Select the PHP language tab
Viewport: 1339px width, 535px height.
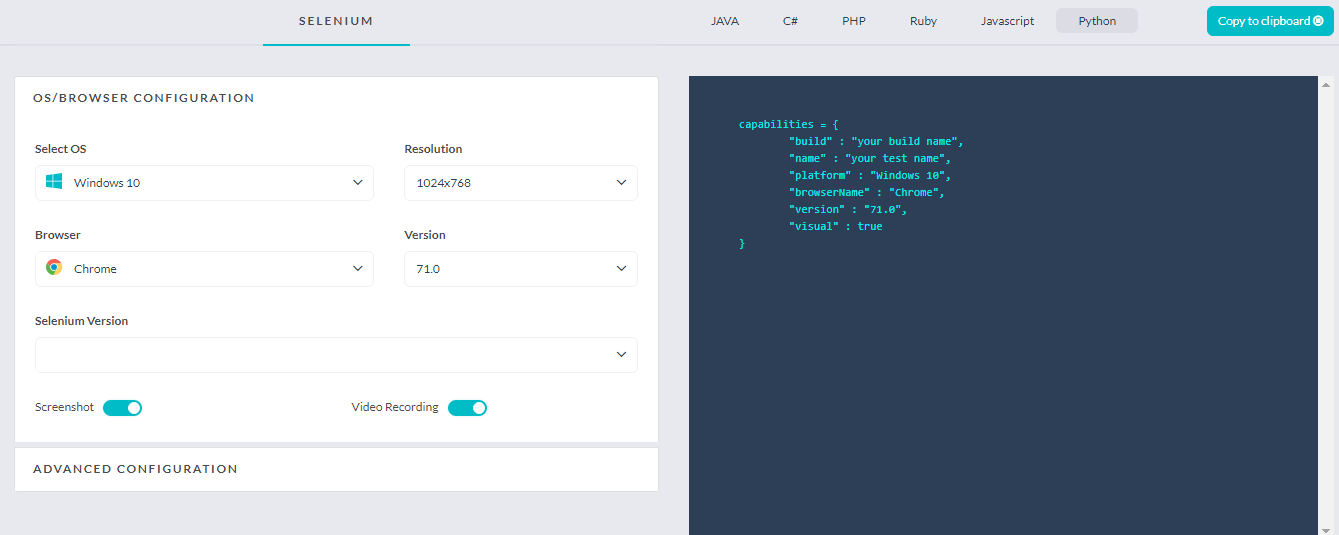[854, 21]
